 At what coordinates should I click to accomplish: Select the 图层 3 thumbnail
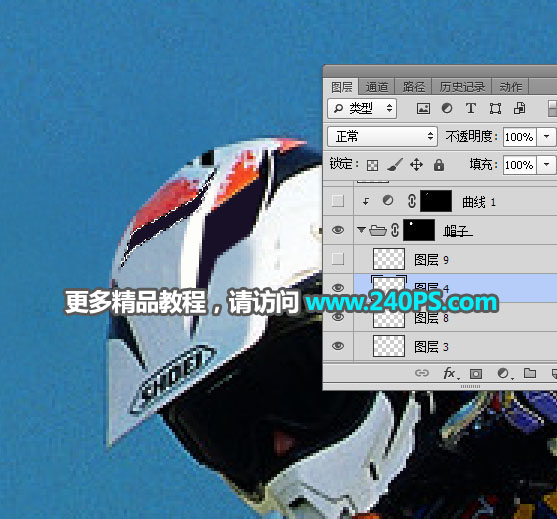[x=389, y=346]
